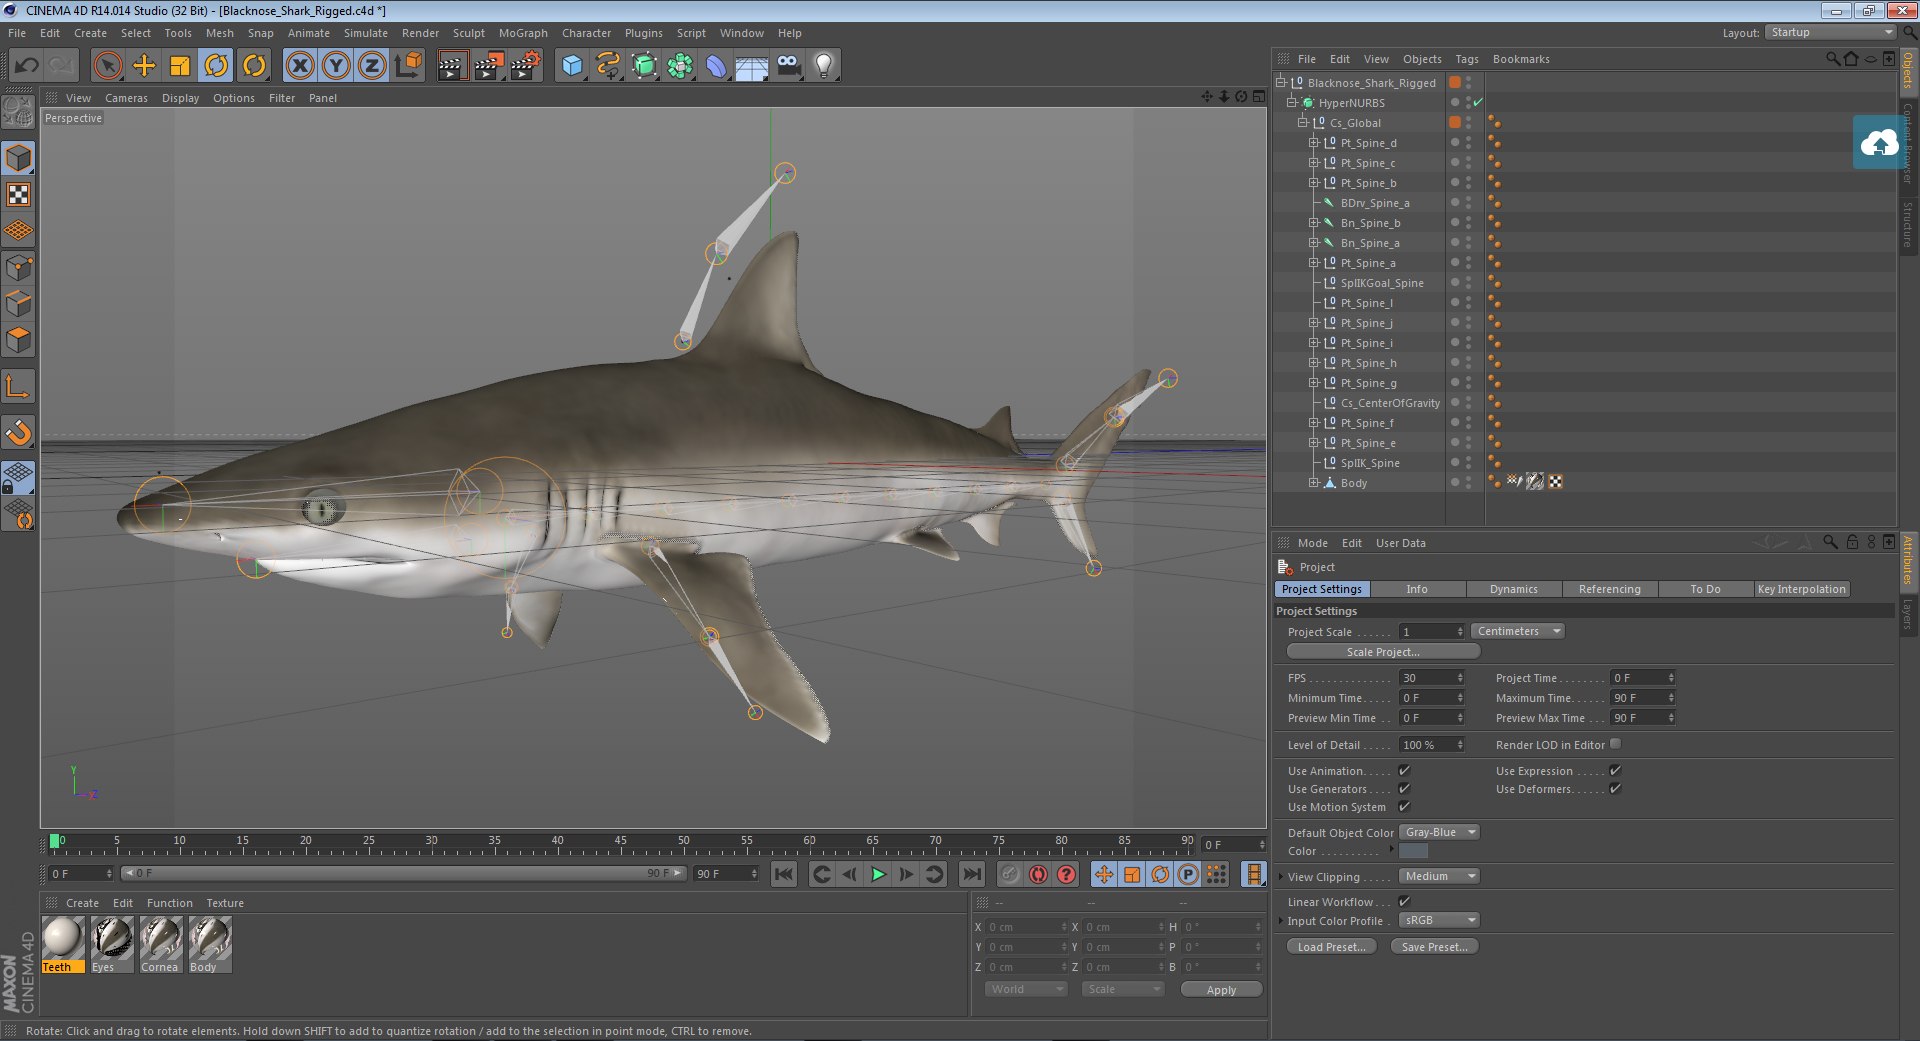
Task: Switch to the Referencing tab
Action: point(1609,589)
